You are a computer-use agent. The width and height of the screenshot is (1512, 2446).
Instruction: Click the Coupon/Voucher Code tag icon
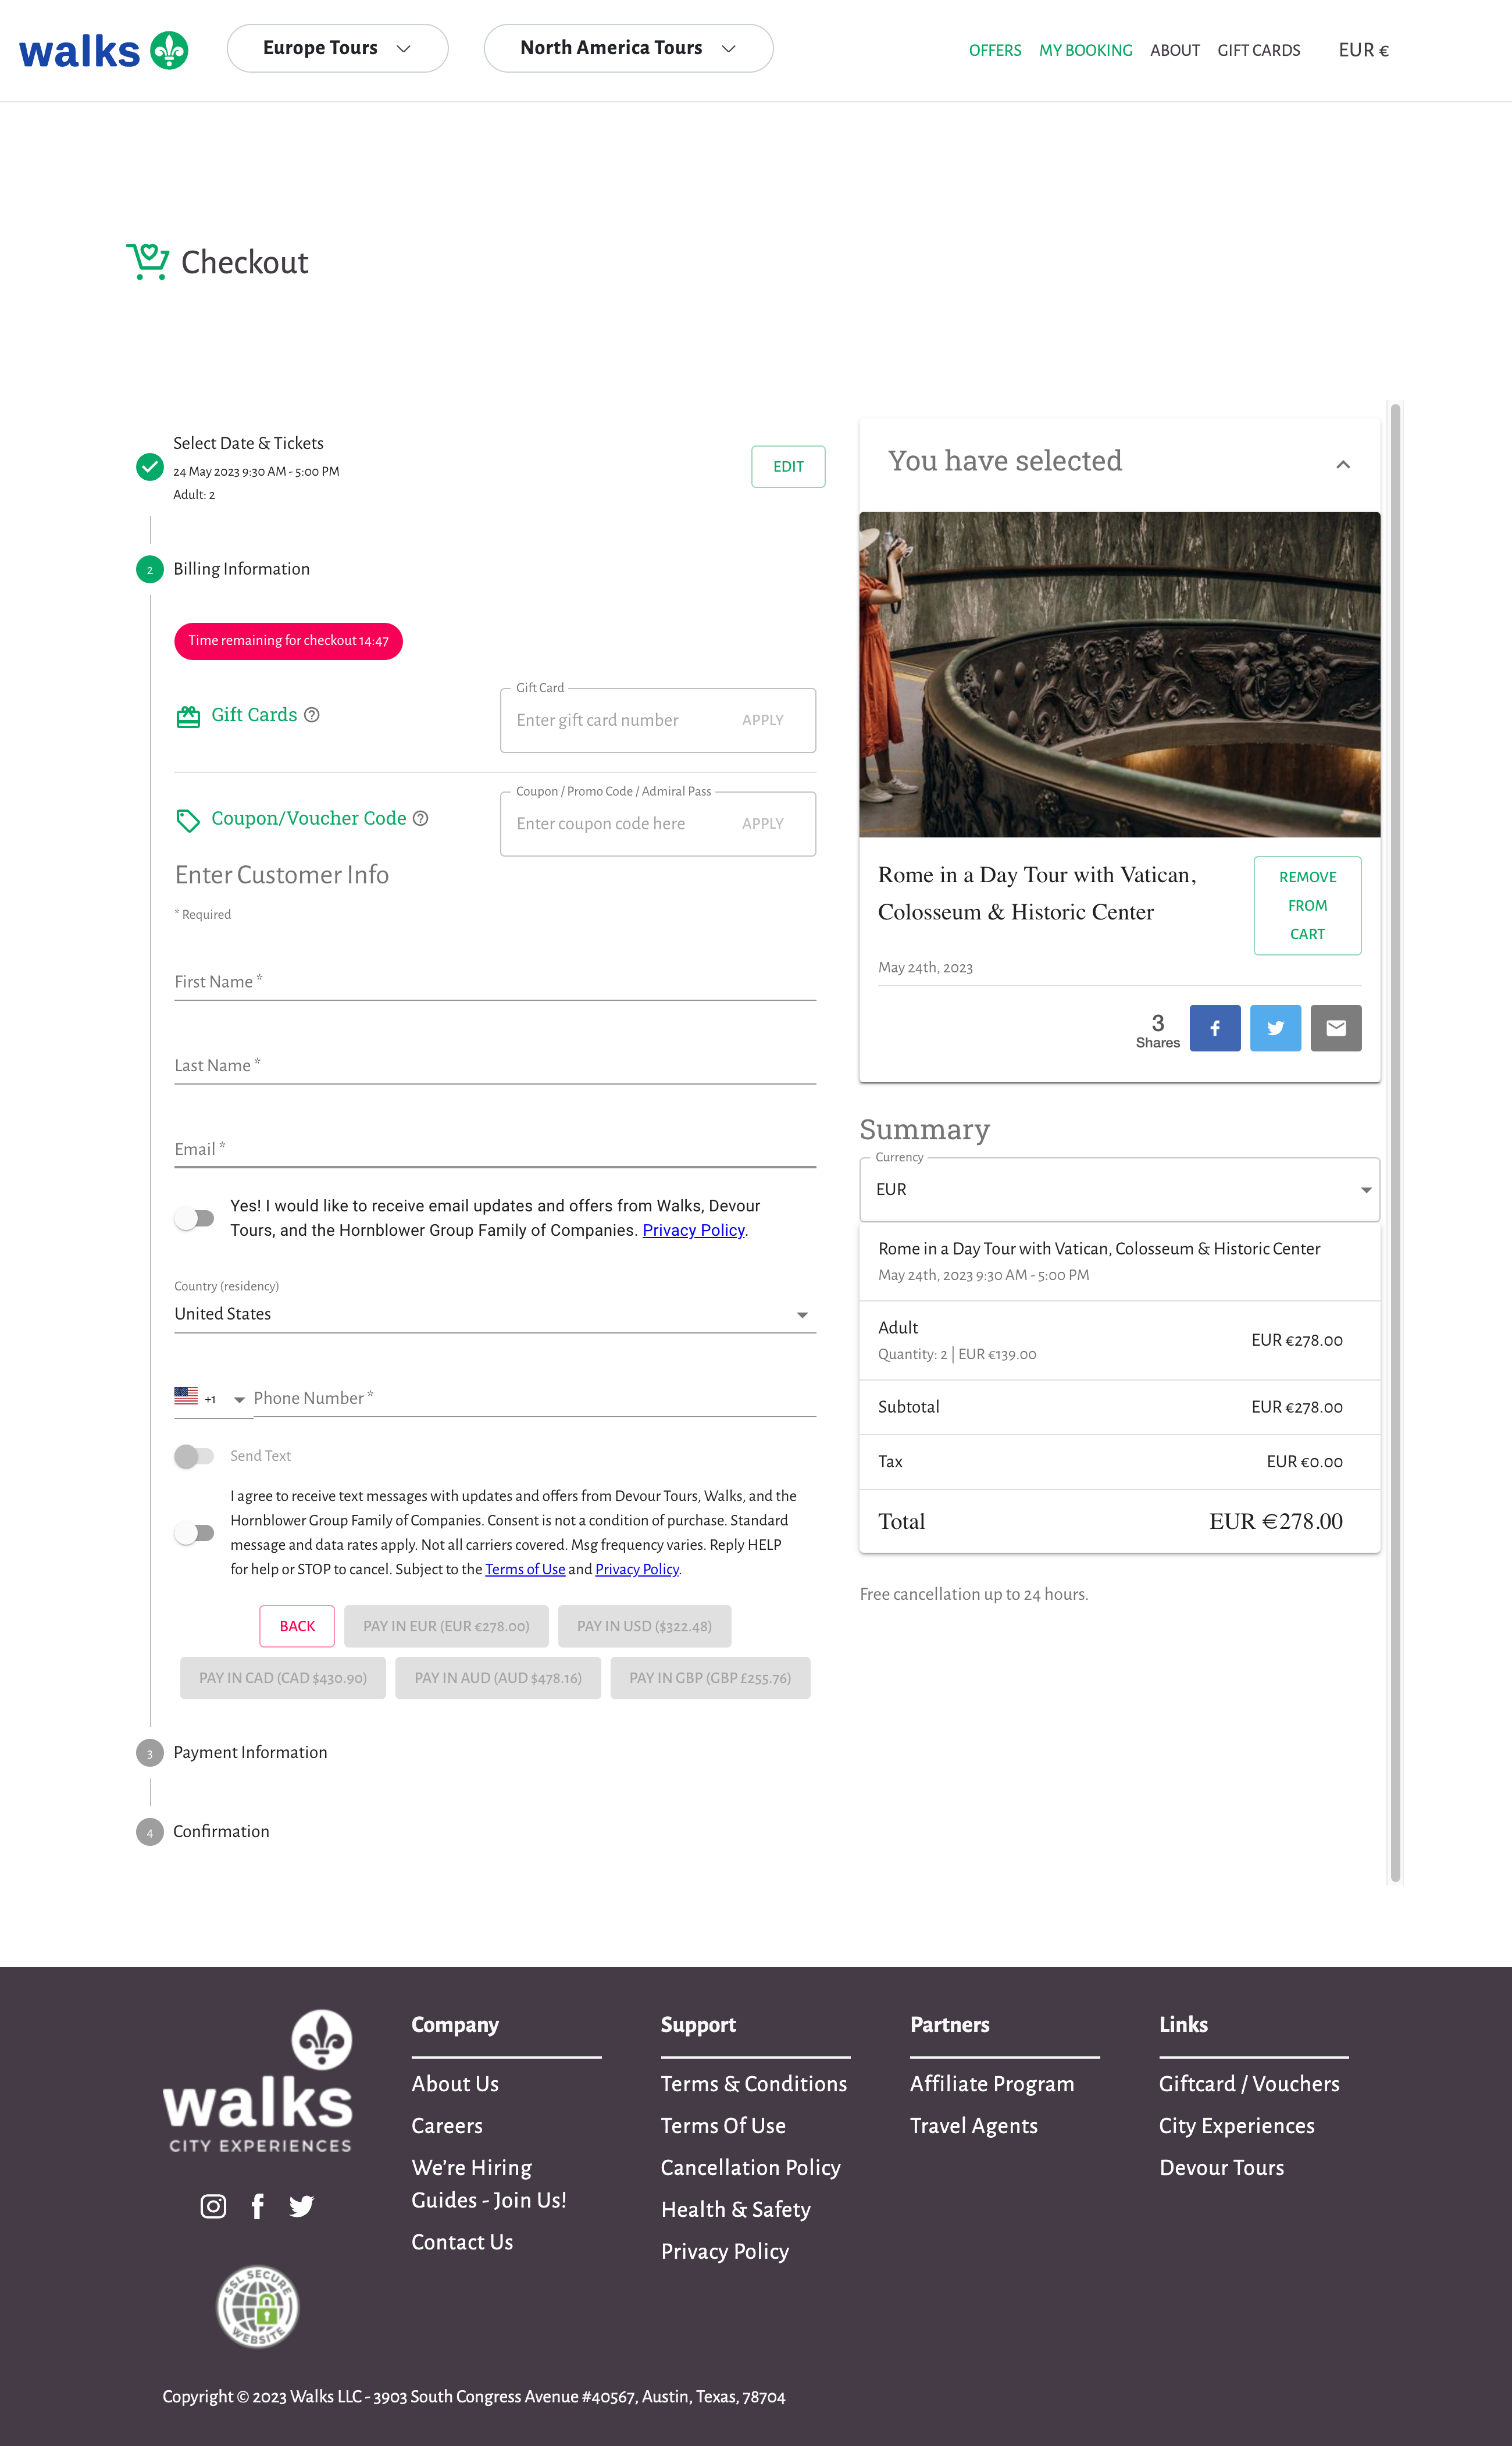pyautogui.click(x=188, y=820)
